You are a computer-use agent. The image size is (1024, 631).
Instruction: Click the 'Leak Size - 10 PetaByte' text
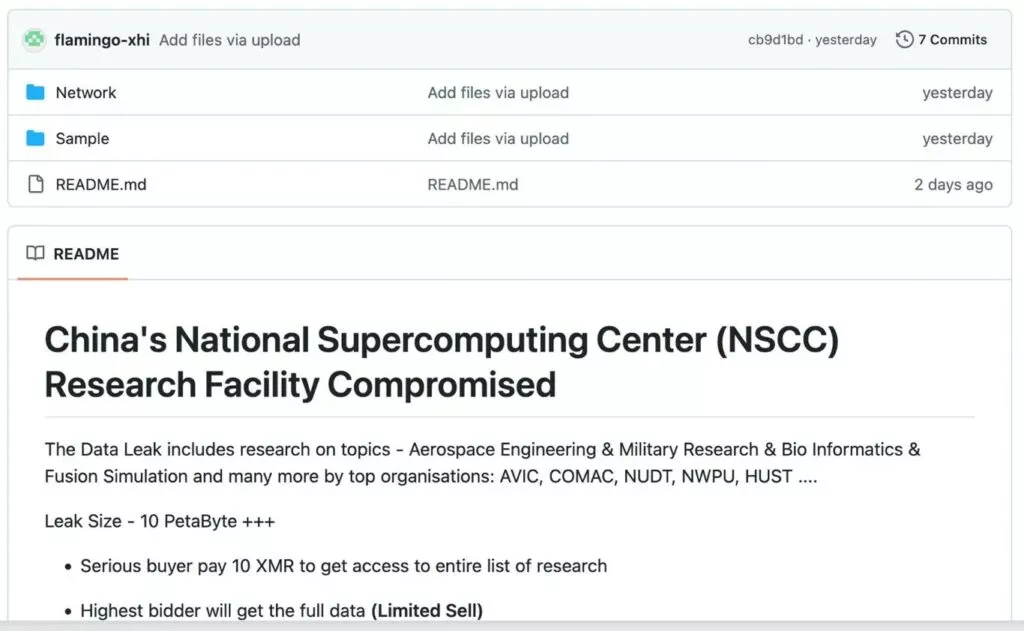[160, 522]
